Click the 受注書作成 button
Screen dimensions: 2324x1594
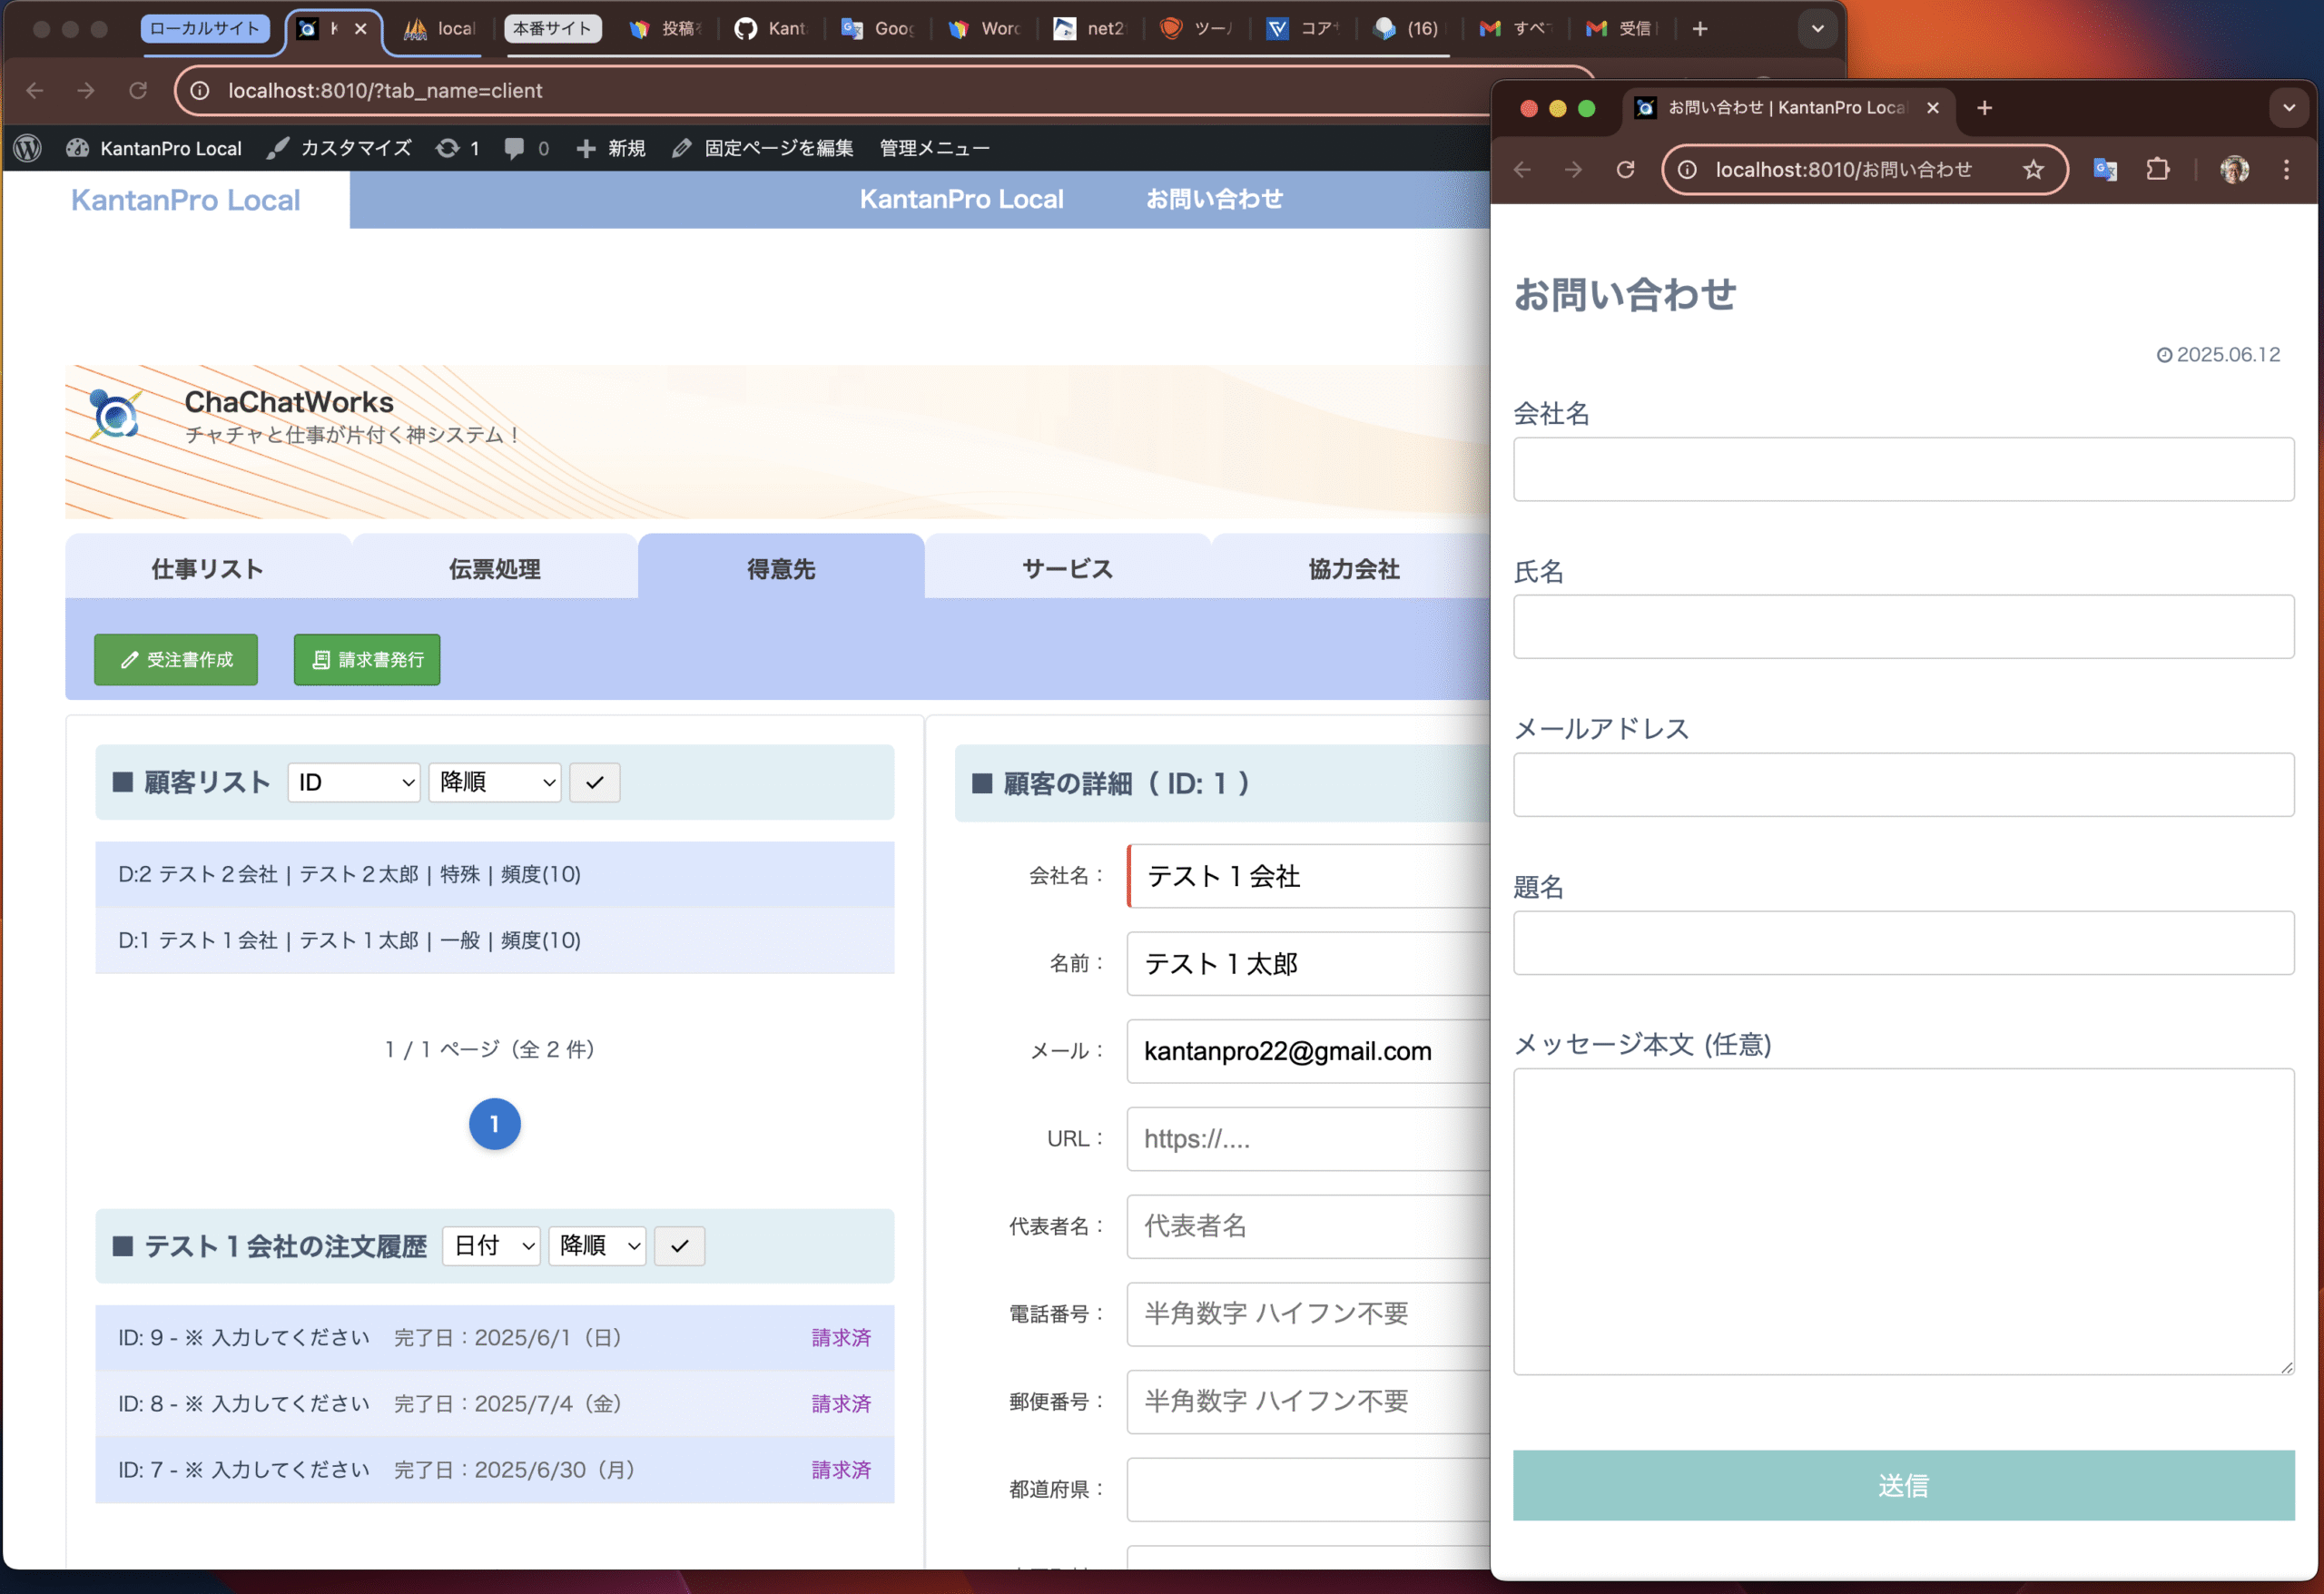pos(176,660)
